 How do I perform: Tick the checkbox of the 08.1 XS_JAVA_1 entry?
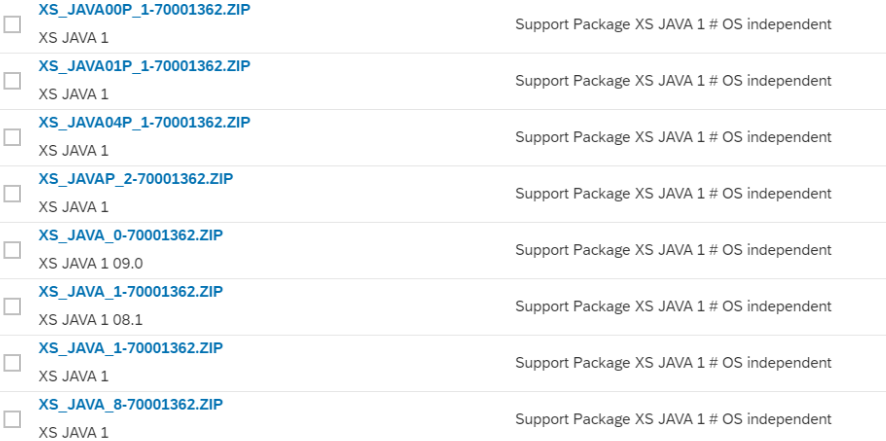(x=12, y=306)
